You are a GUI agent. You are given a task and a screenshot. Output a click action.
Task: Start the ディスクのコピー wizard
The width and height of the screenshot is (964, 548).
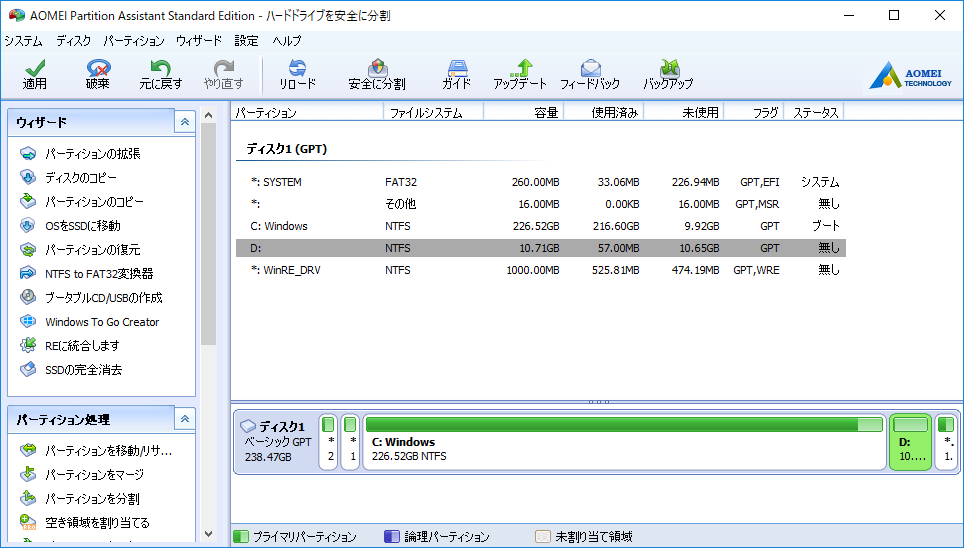point(81,178)
